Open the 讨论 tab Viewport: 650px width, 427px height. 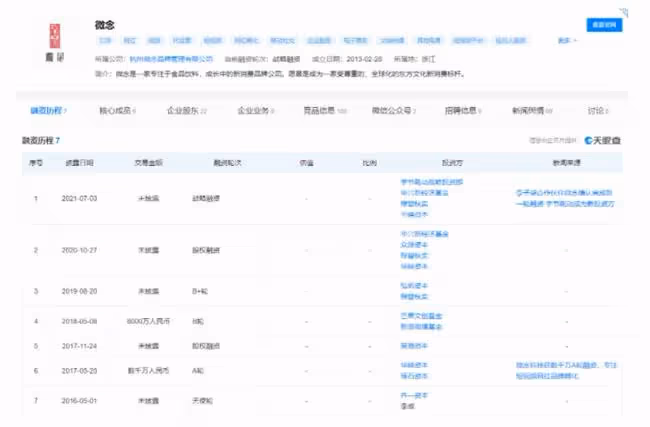(x=598, y=110)
